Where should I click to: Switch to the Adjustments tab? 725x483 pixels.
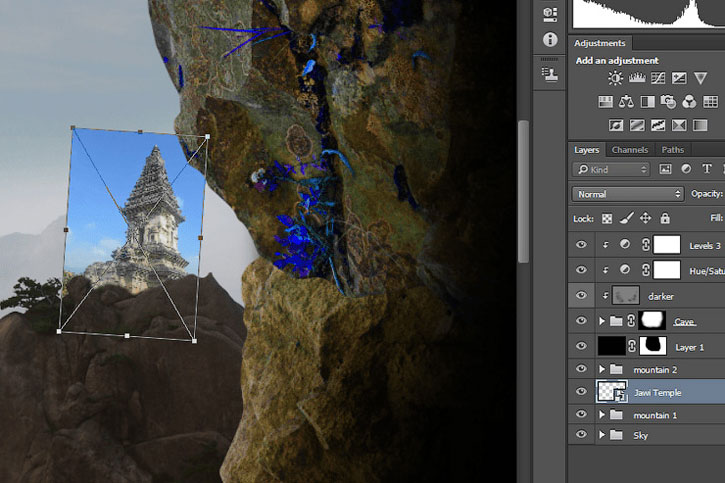tap(599, 43)
